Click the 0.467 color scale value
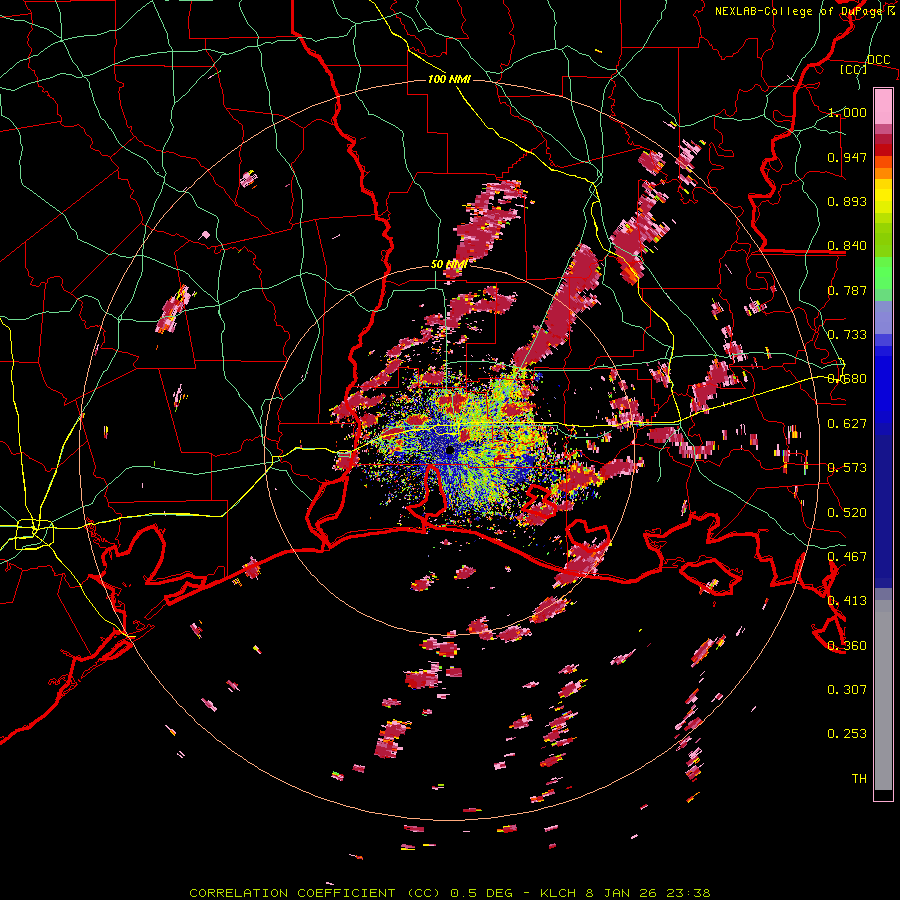 pos(847,557)
